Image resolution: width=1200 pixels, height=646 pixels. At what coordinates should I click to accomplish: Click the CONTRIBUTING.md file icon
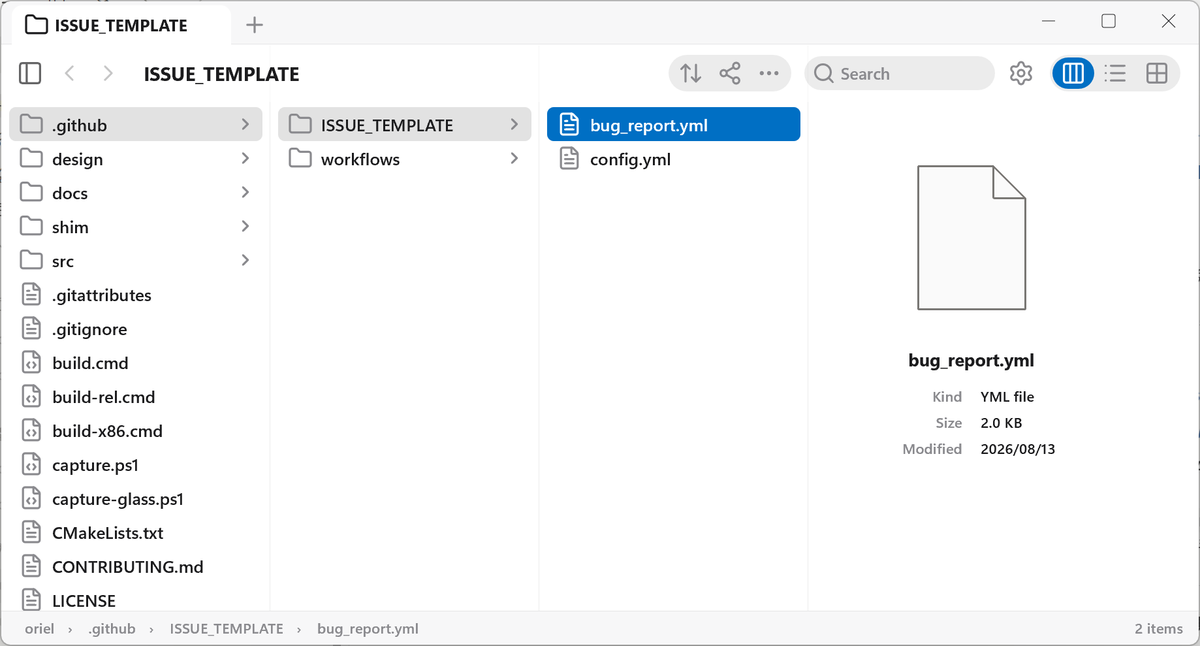[x=32, y=567]
